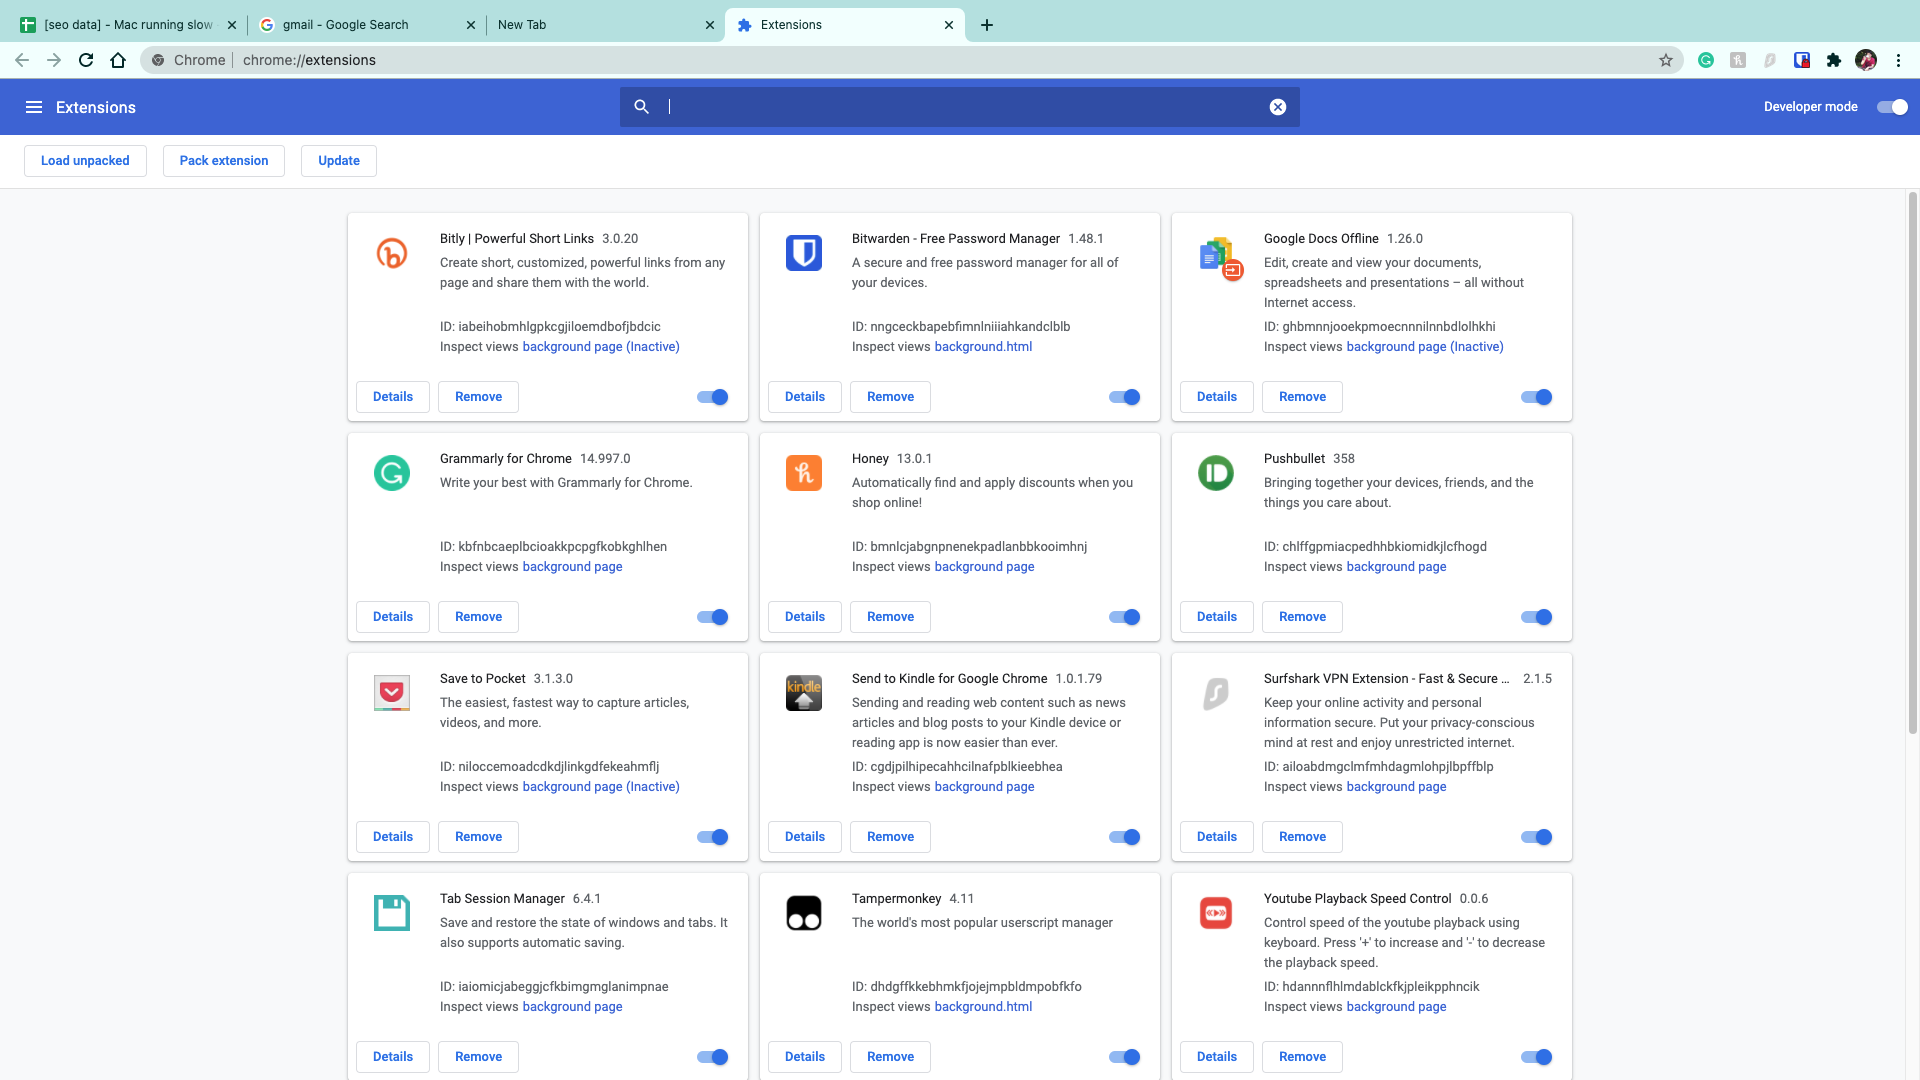Viewport: 1920px width, 1080px height.
Task: Open the Bitwarden toolbar extension icon
Action: pos(1802,60)
